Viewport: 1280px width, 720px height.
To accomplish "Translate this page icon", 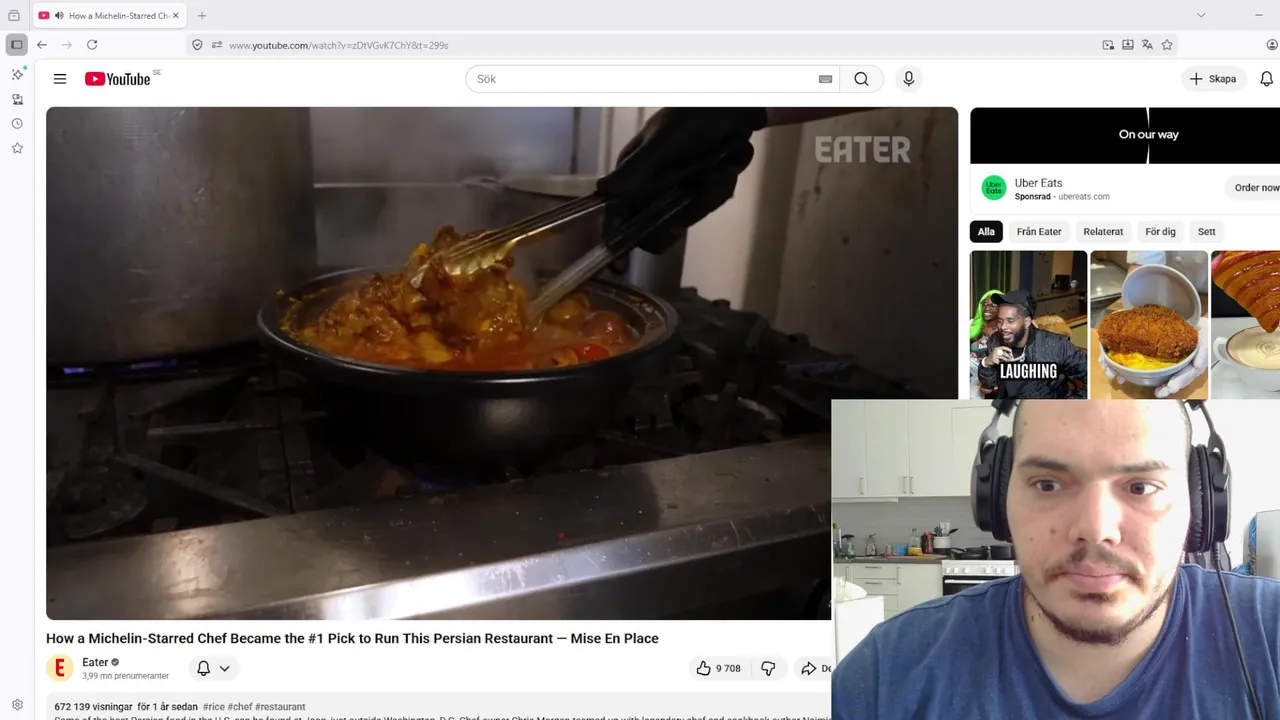I will coord(1147,45).
